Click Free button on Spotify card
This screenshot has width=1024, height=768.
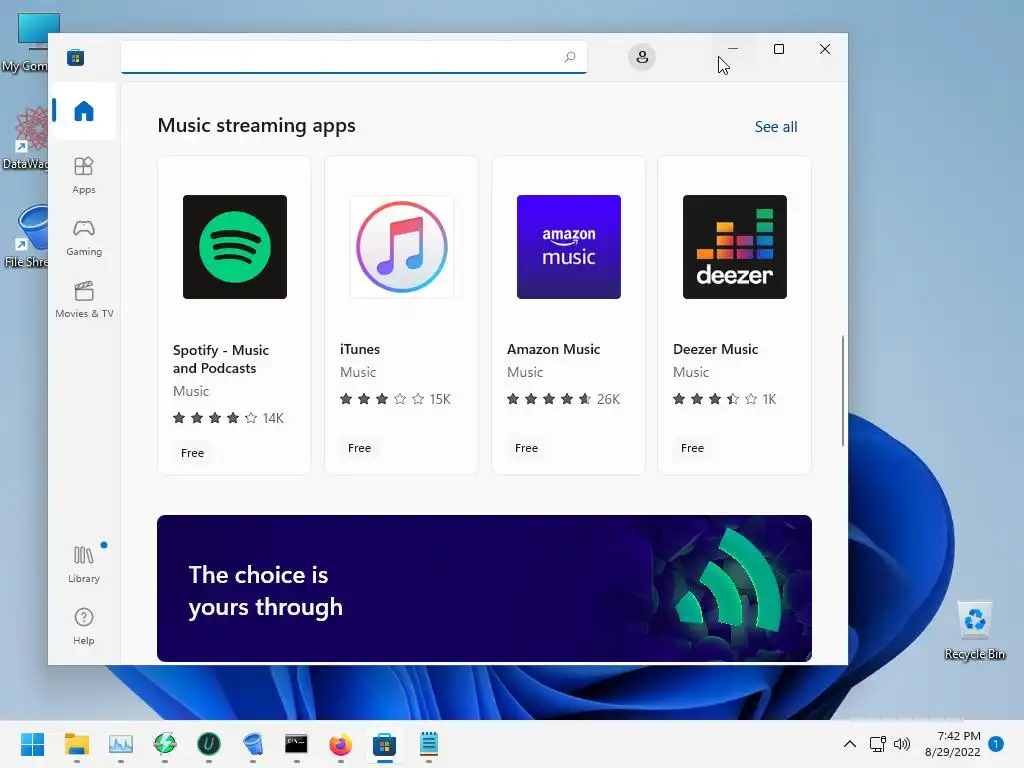pos(193,453)
